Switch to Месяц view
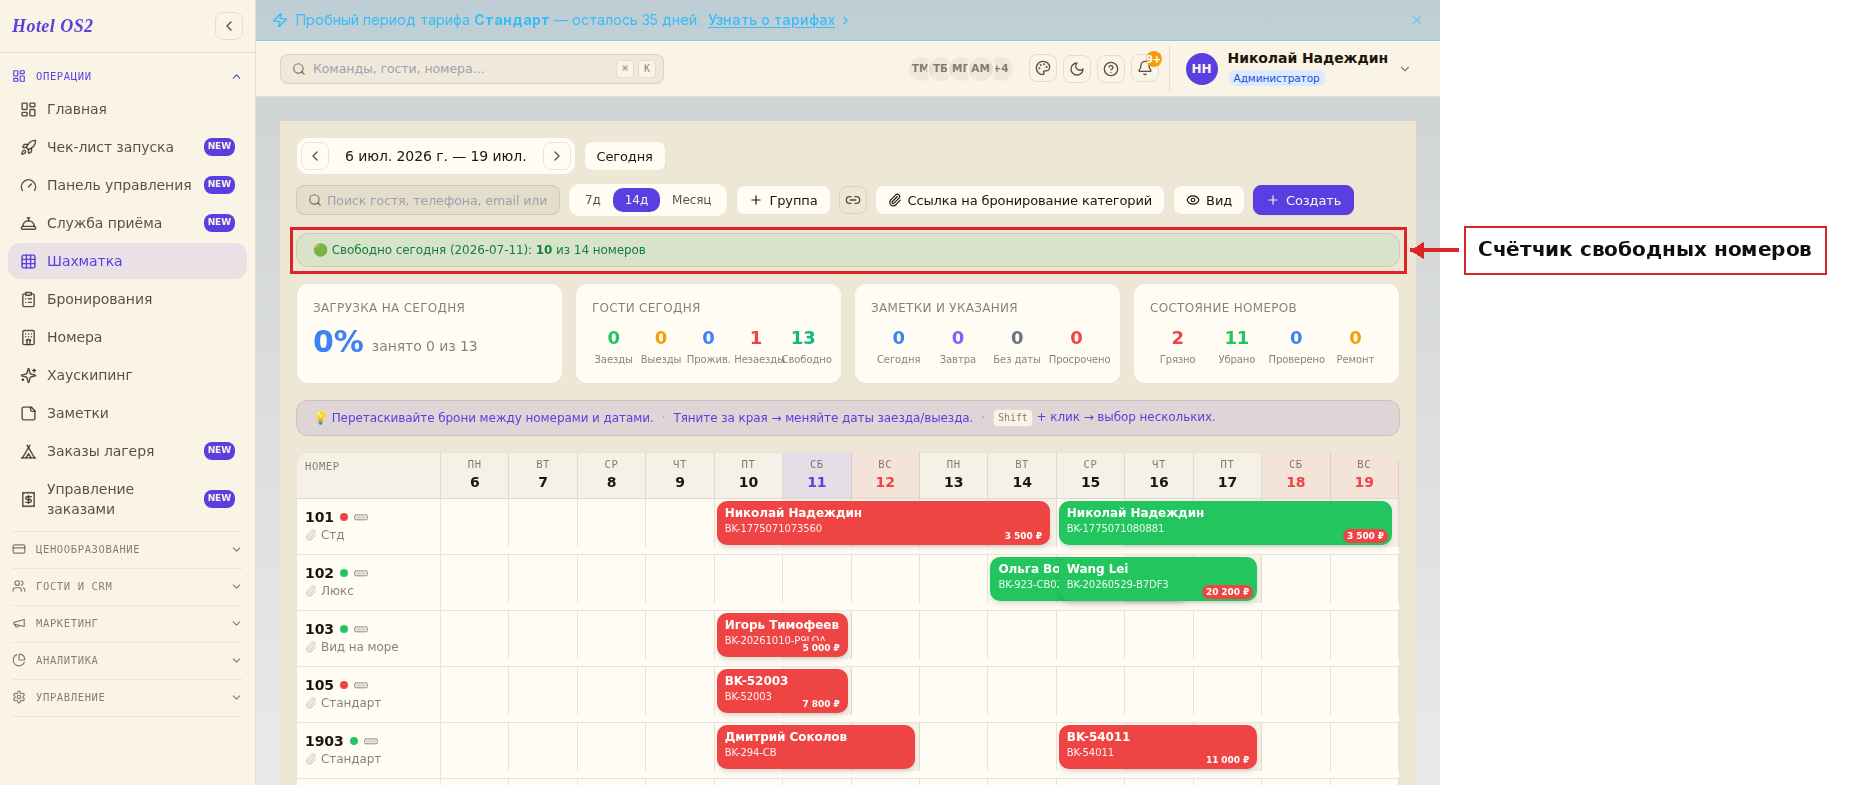 point(691,200)
